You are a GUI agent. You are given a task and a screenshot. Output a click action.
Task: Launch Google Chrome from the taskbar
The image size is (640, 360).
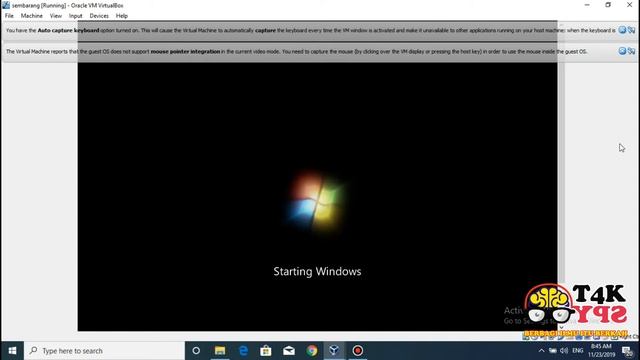tap(312, 351)
